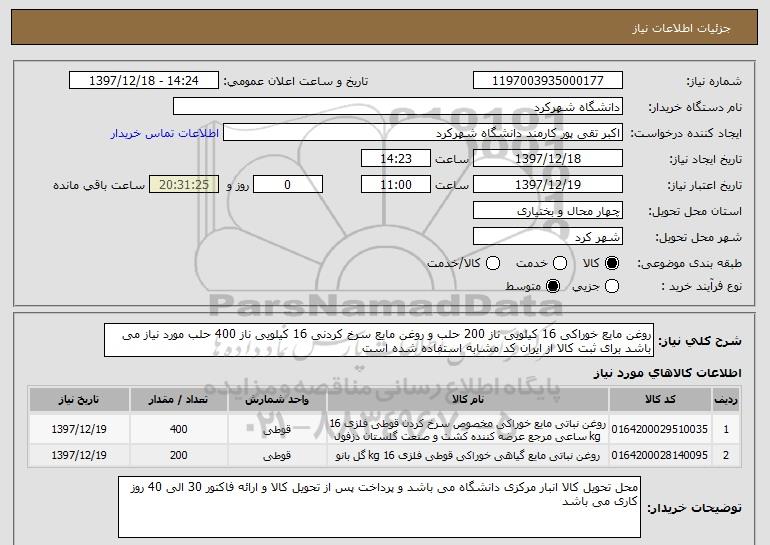770x545 pixels.
Task: Click the province field چهار محال و بختیاری
Action: coord(548,211)
